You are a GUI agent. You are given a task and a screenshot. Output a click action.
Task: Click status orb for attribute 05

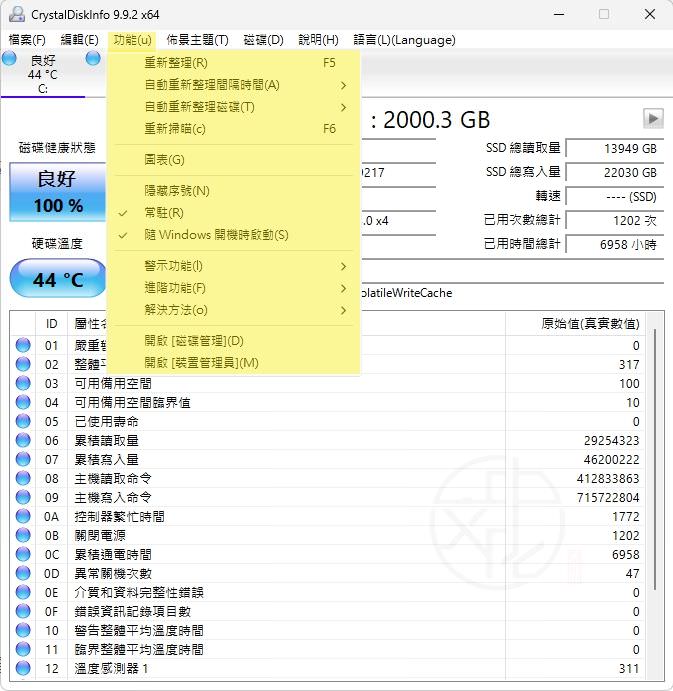click(x=23, y=421)
